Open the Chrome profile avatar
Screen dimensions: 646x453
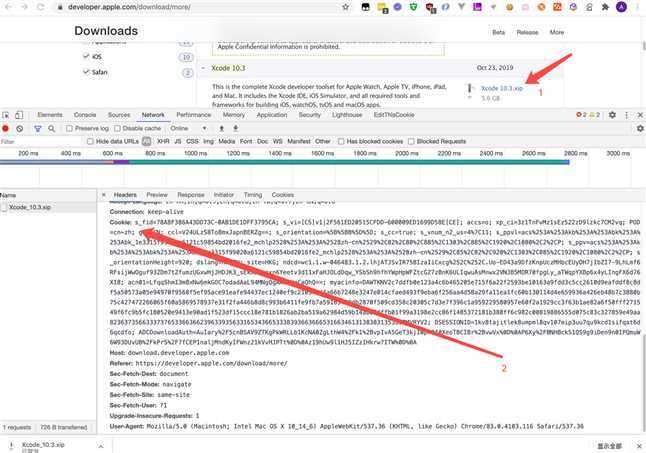pyautogui.click(x=621, y=7)
